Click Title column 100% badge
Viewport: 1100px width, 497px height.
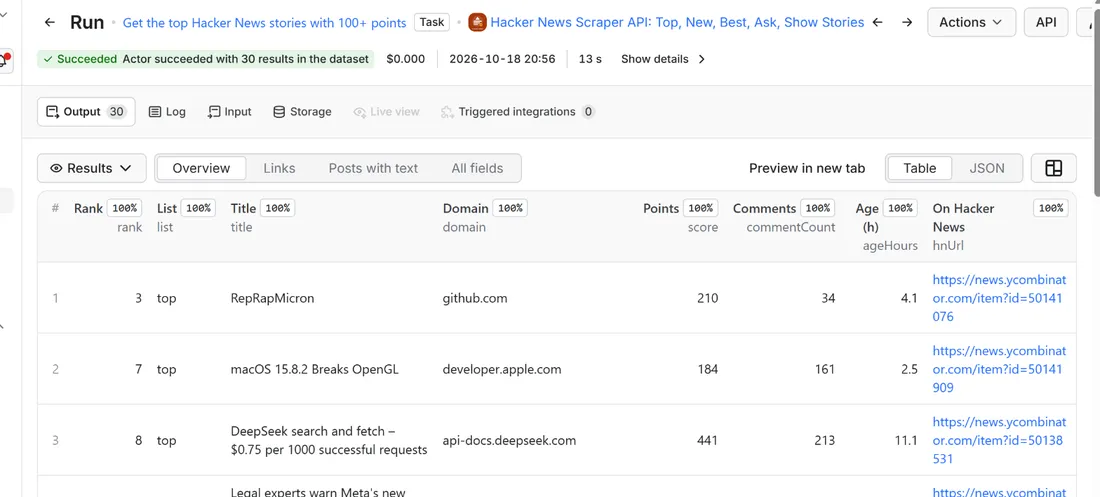(278, 208)
